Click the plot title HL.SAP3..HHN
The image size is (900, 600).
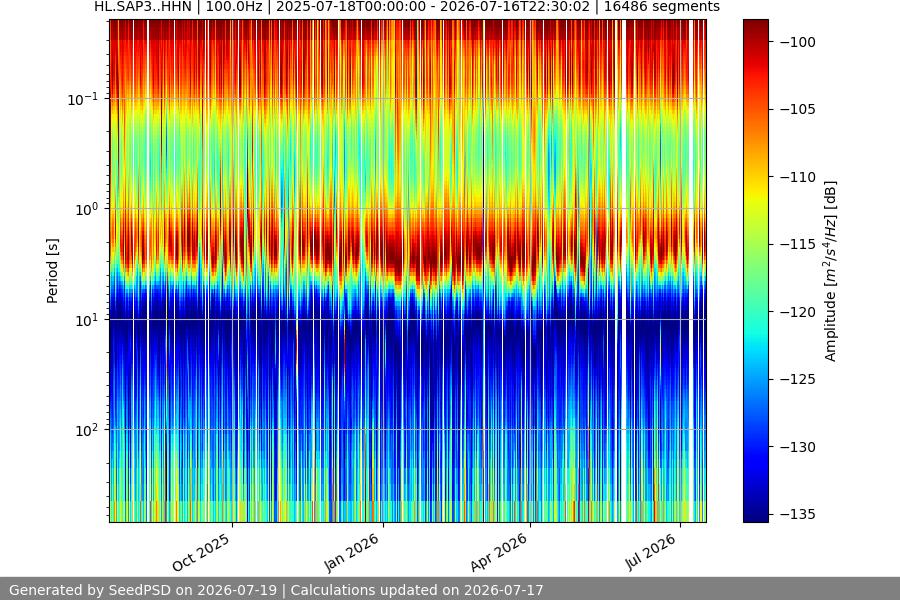142,7
